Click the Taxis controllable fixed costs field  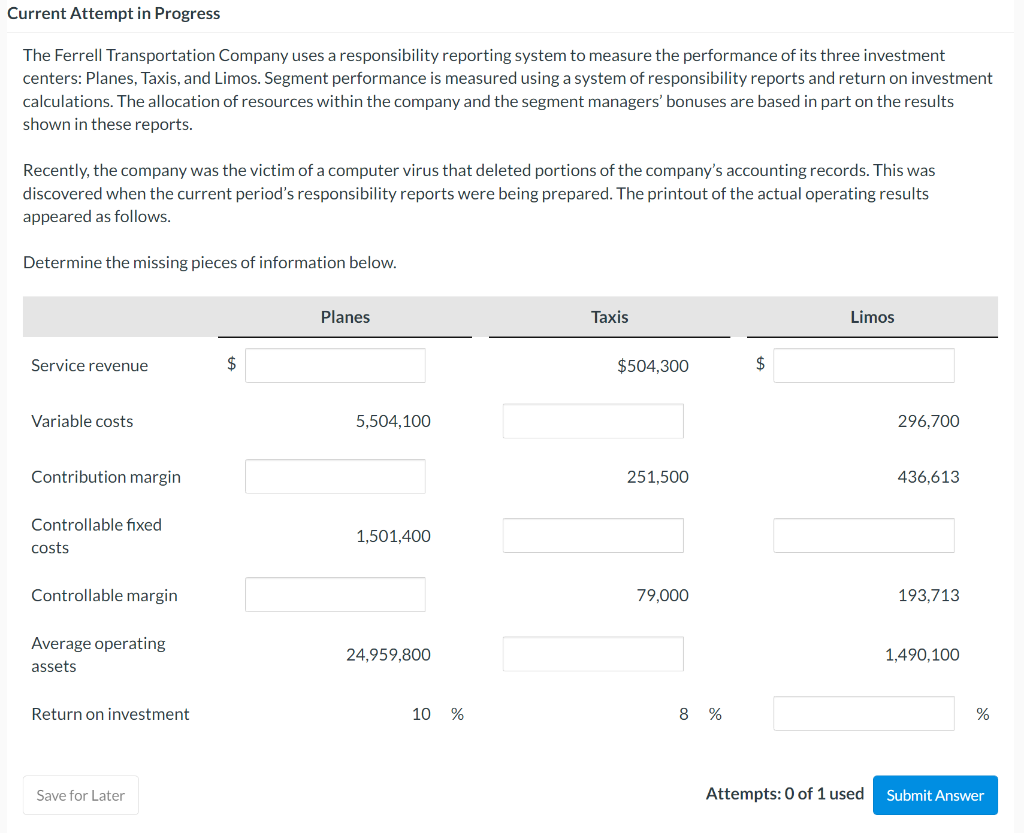coord(593,535)
